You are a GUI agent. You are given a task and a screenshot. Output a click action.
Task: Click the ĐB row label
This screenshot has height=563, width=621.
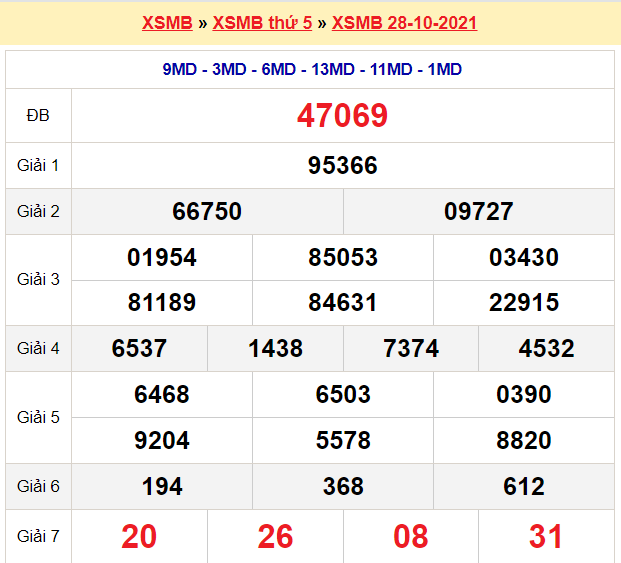tap(38, 116)
